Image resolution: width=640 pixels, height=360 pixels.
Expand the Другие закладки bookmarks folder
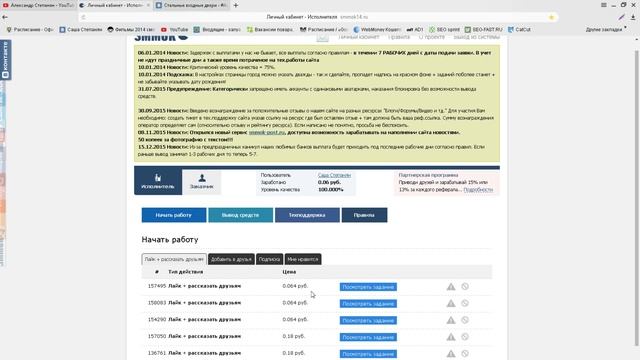[606, 29]
